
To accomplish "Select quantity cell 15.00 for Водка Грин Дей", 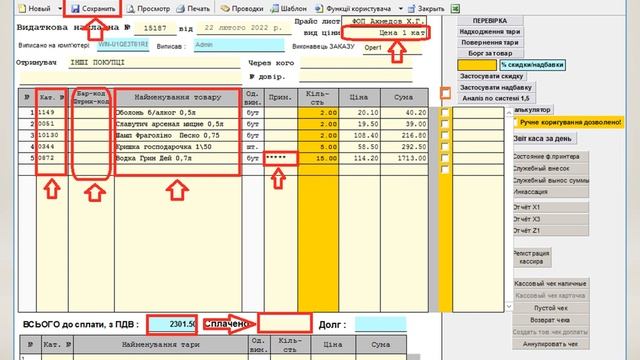I will (318, 158).
